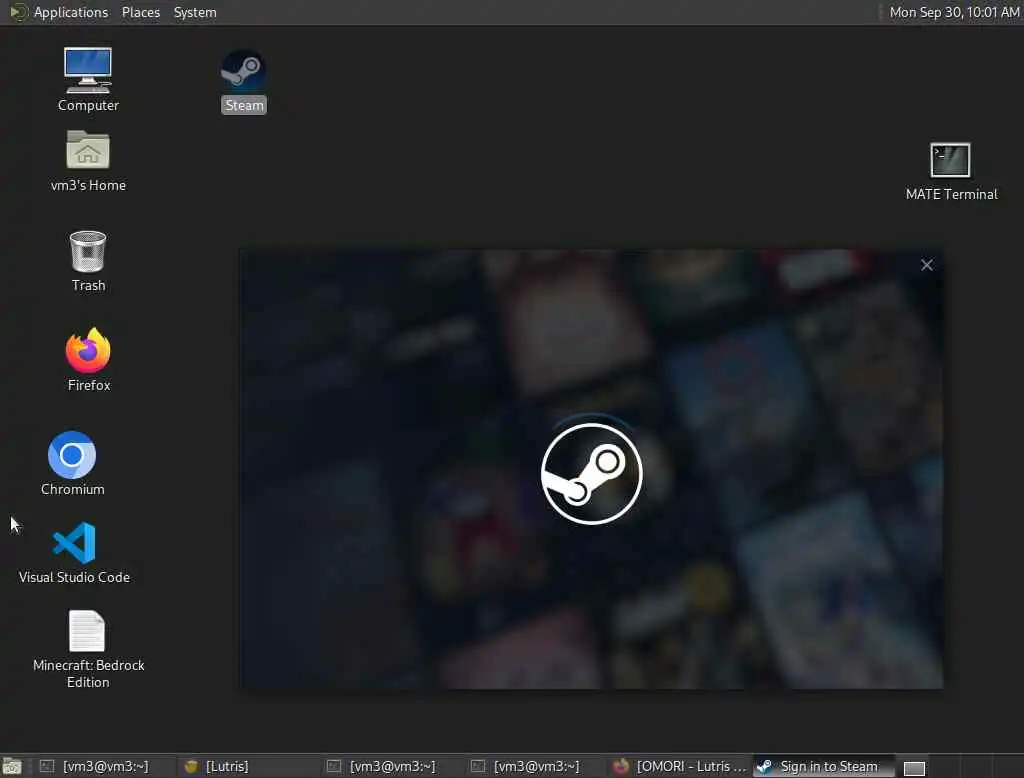Close the Steam loading window
The height and width of the screenshot is (778, 1024).
pos(927,265)
